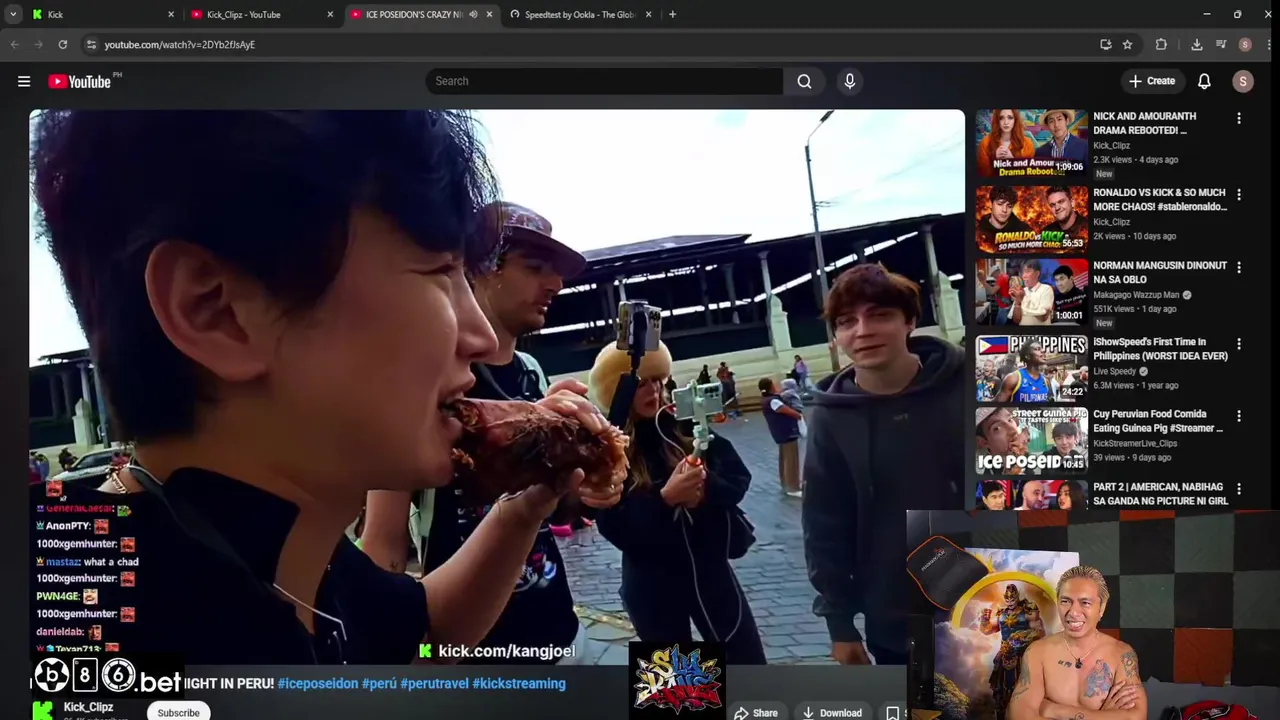Open the browser downloads icon
Screen dimensions: 1280x720
(1196, 44)
